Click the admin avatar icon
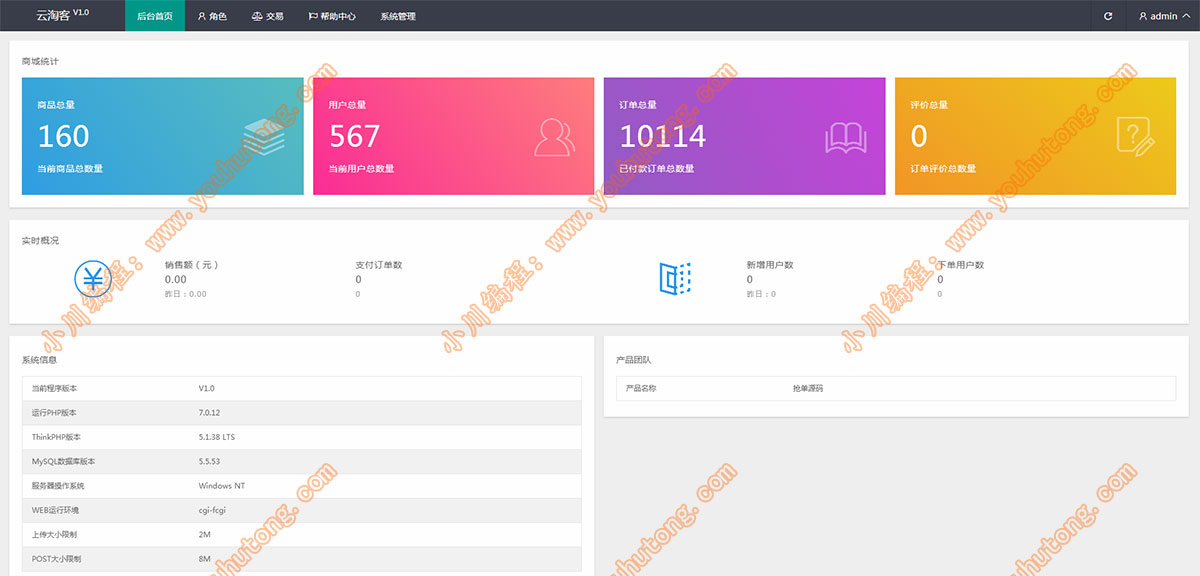 [1143, 17]
